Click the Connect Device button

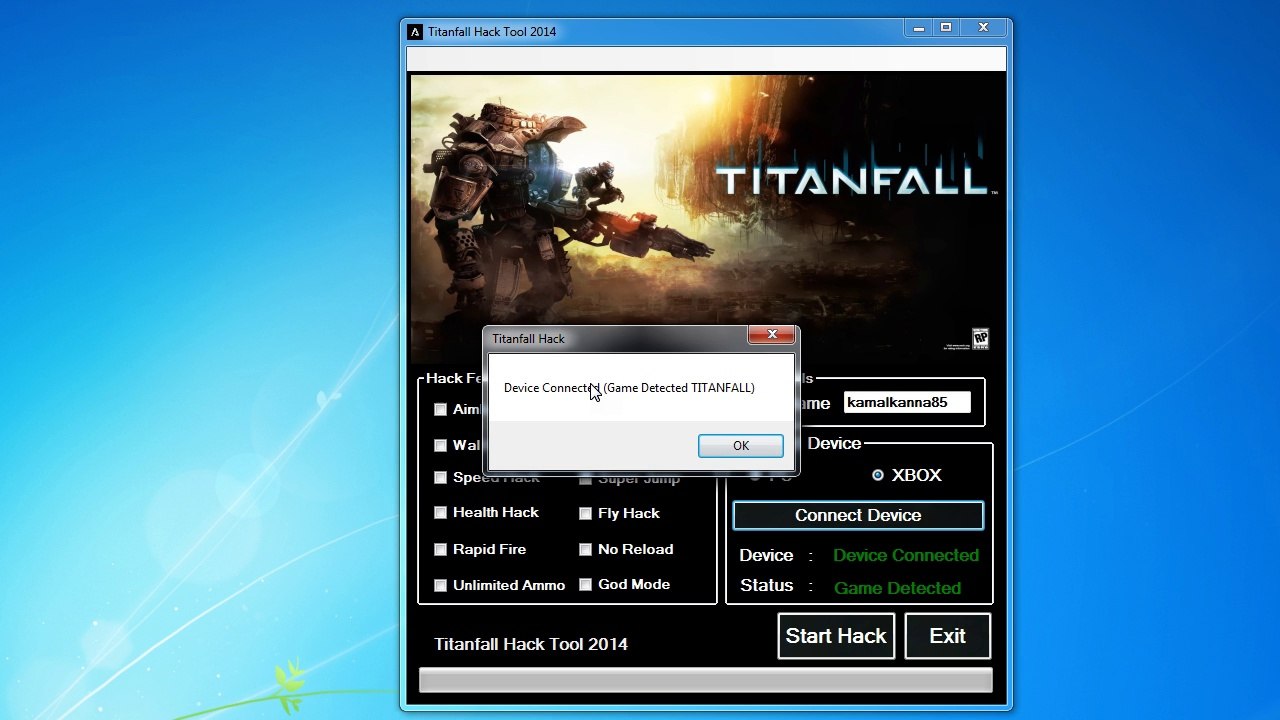[x=858, y=515]
